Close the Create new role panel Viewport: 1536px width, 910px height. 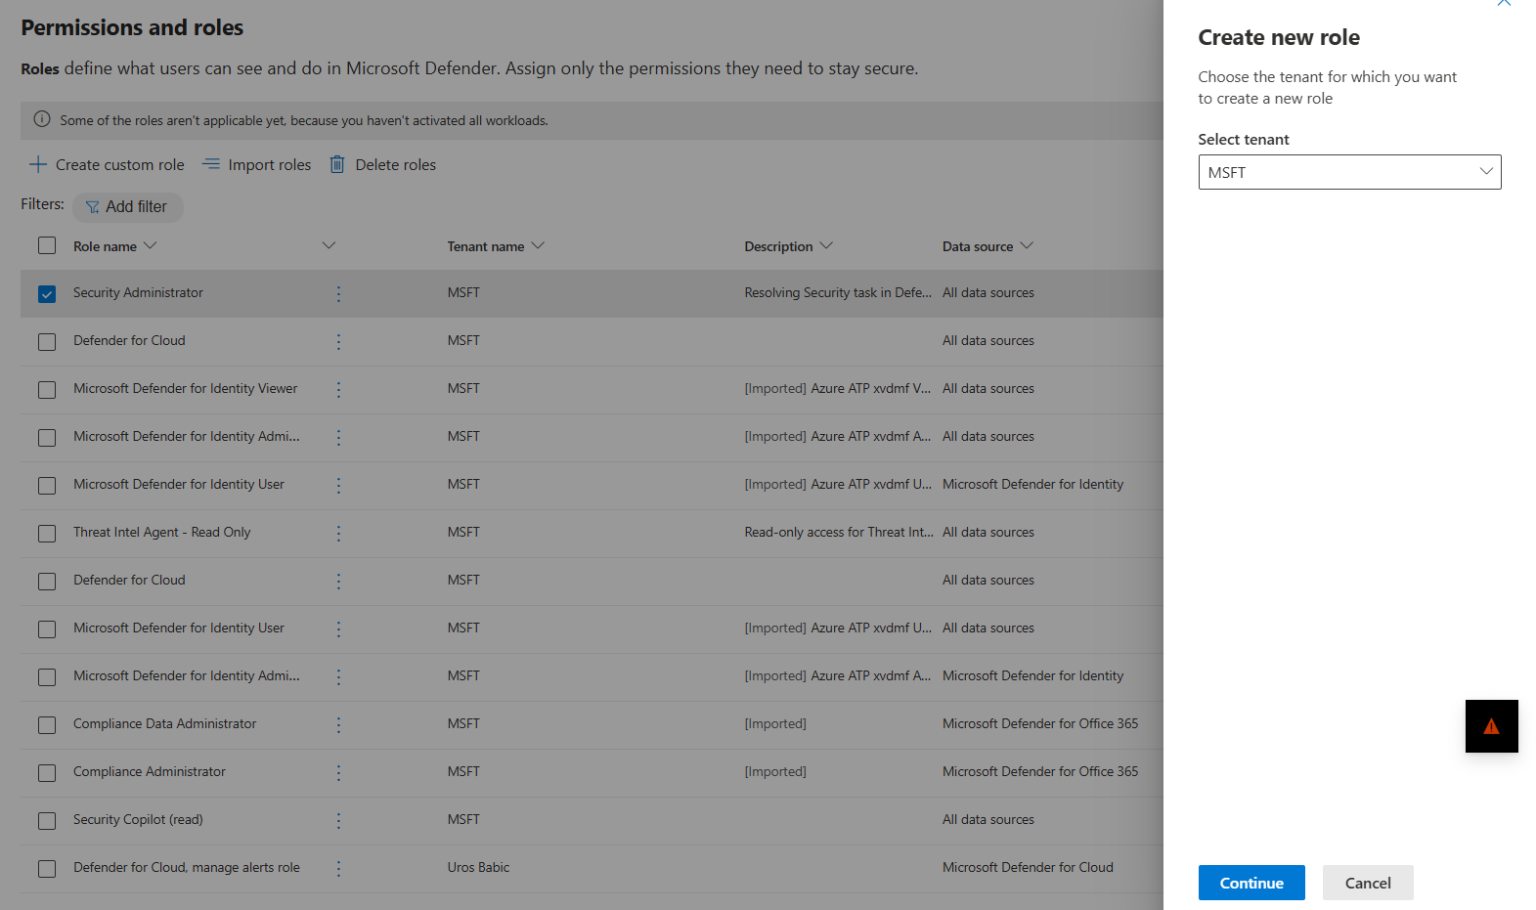1503,3
